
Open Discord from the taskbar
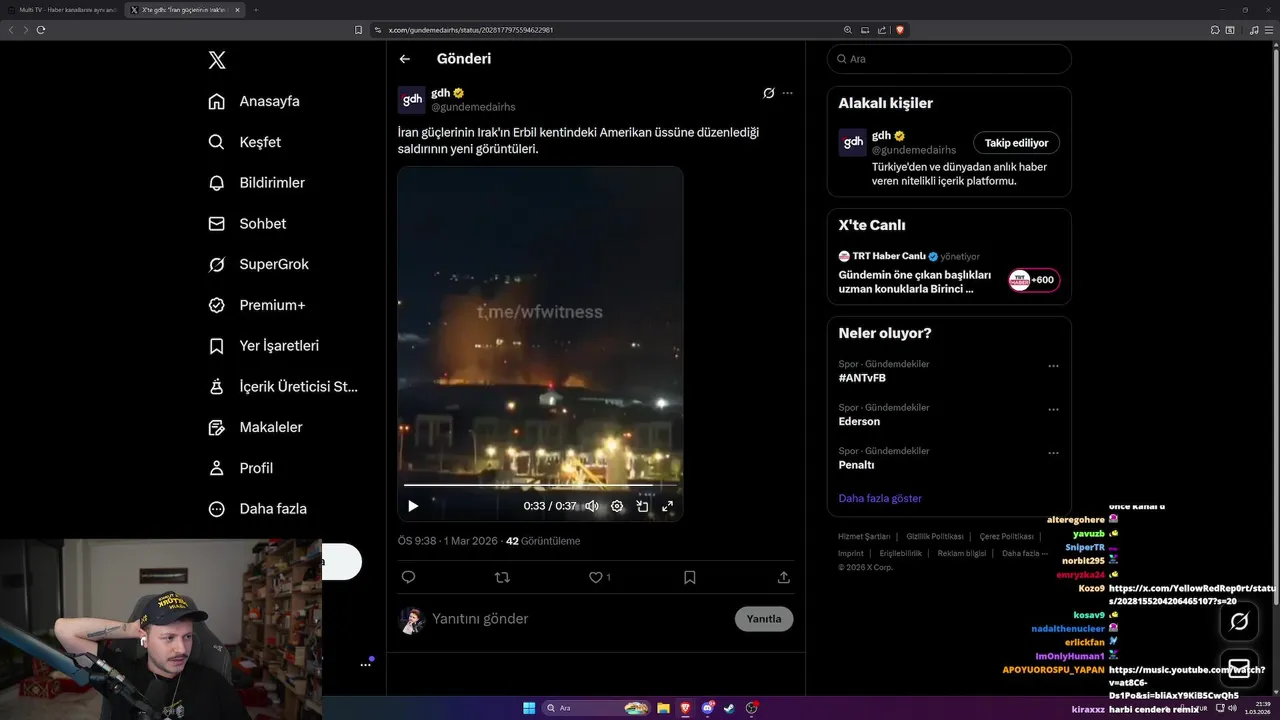(708, 708)
